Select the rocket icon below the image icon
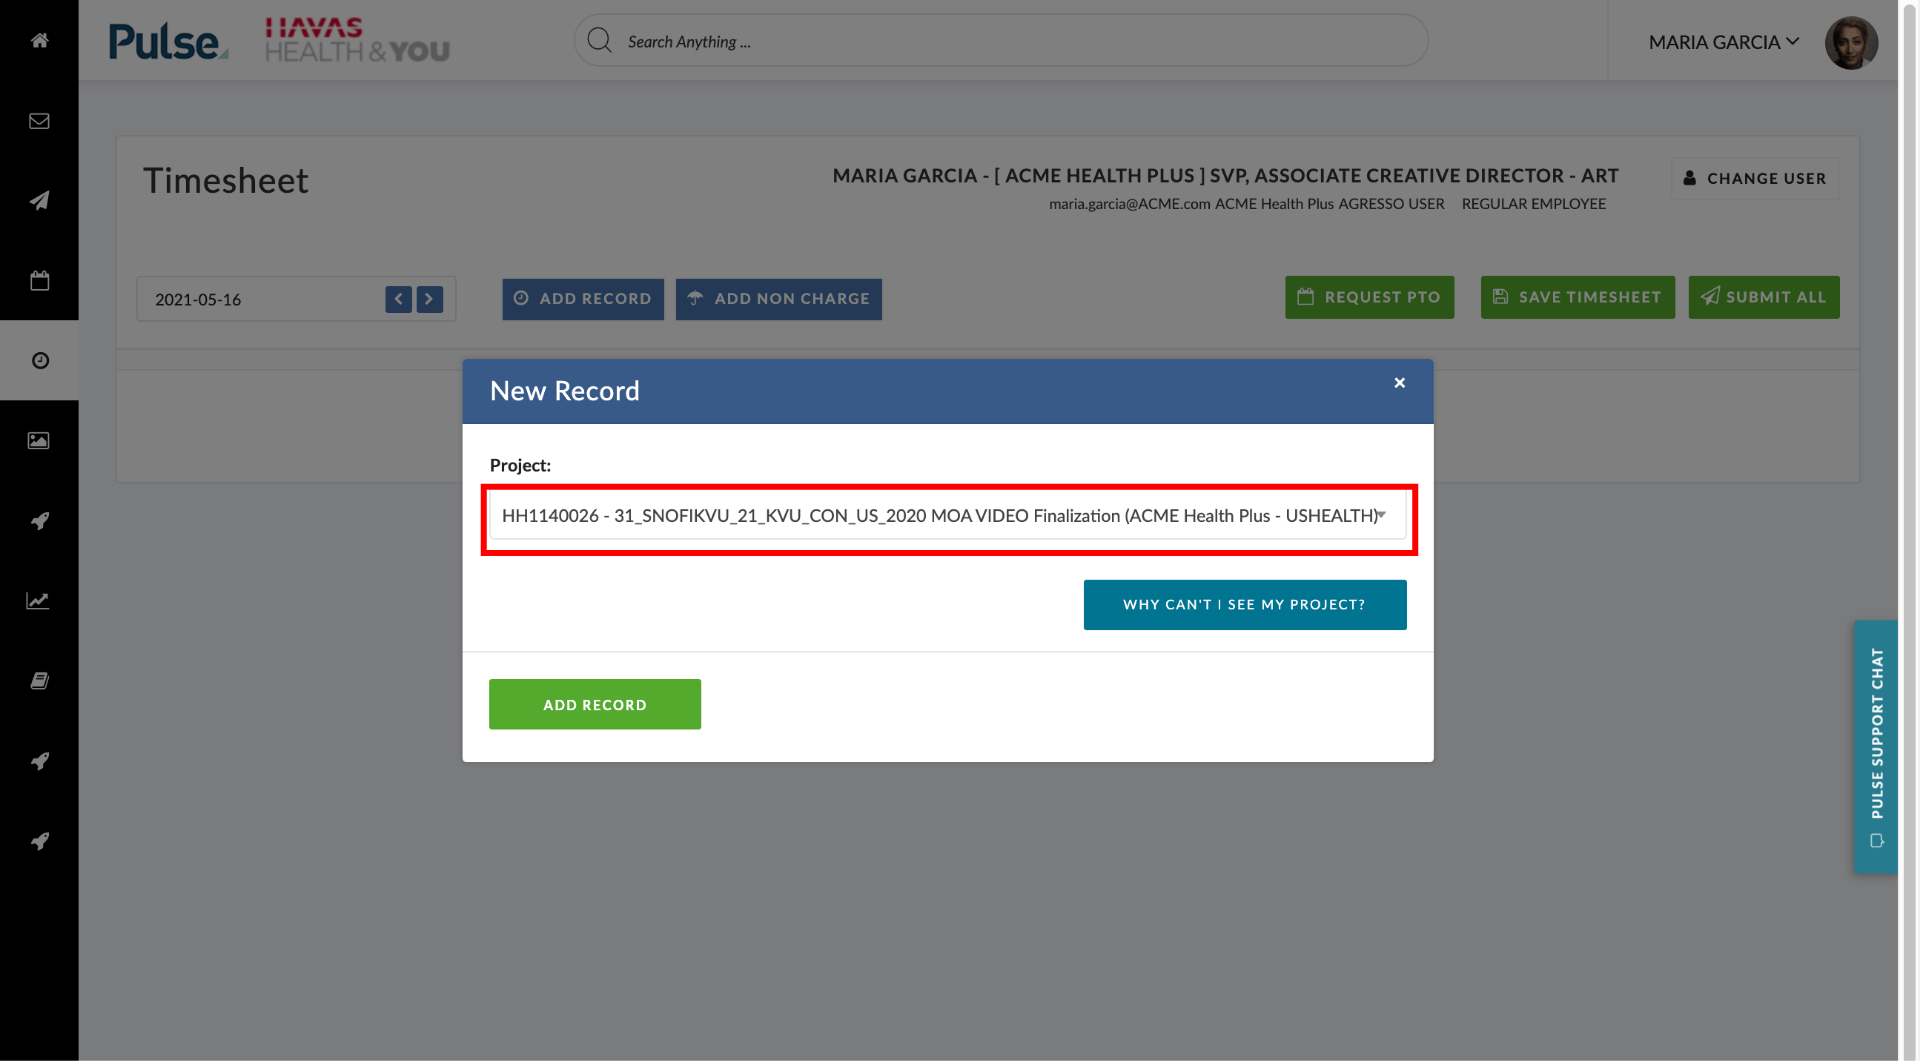1920x1061 pixels. pos(40,521)
